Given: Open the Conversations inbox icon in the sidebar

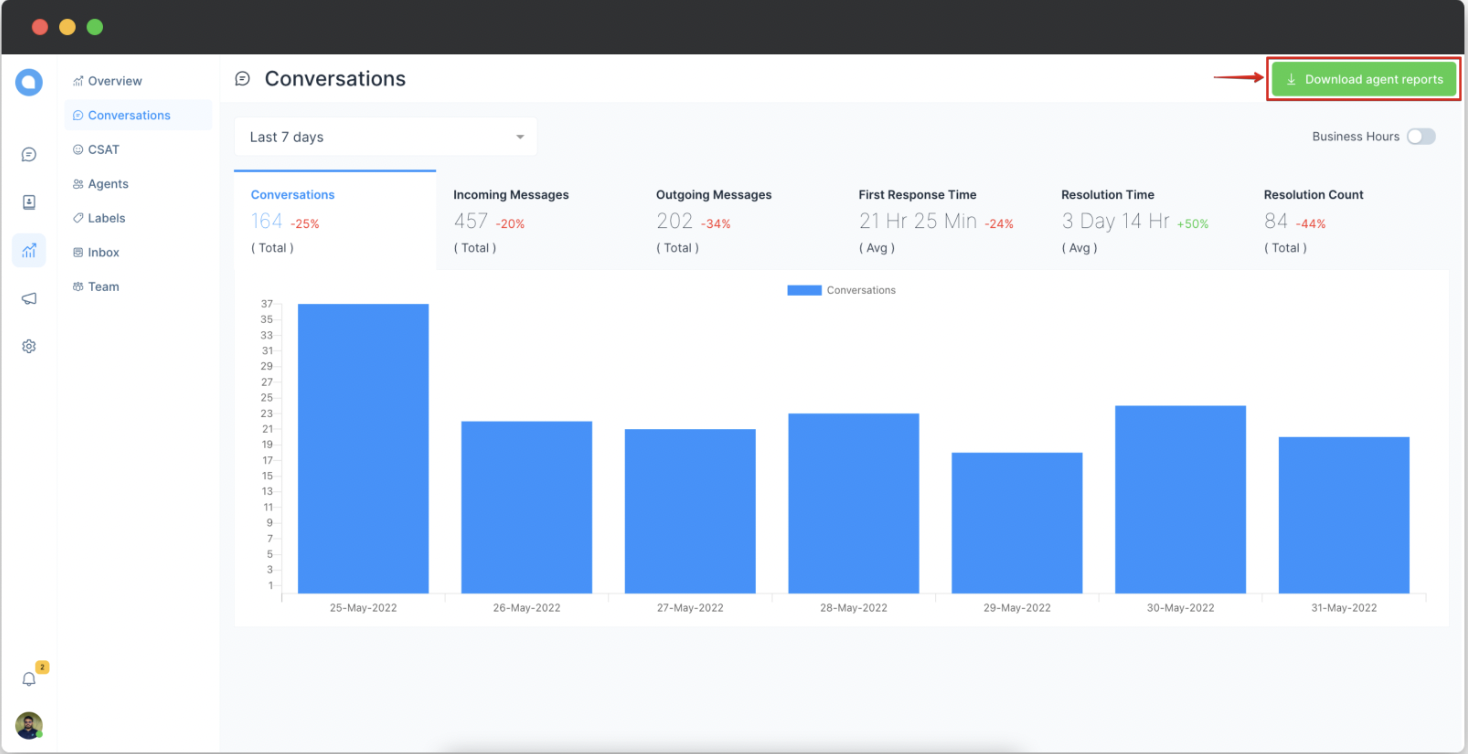Looking at the screenshot, I should [x=29, y=154].
